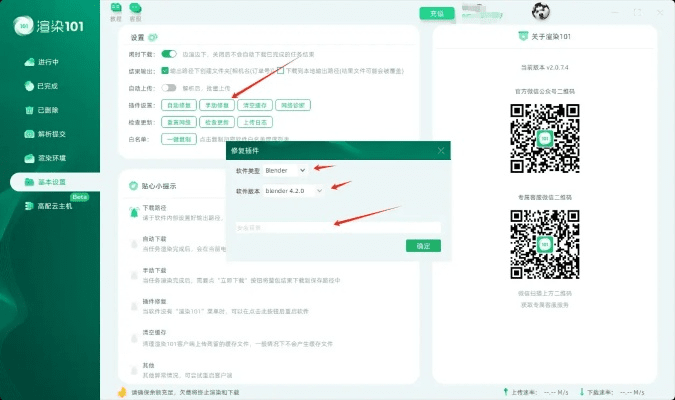Viewport: 675px width, 400px height.
Task: Click the 基本设置 folder icon
Action: pyautogui.click(x=29, y=182)
